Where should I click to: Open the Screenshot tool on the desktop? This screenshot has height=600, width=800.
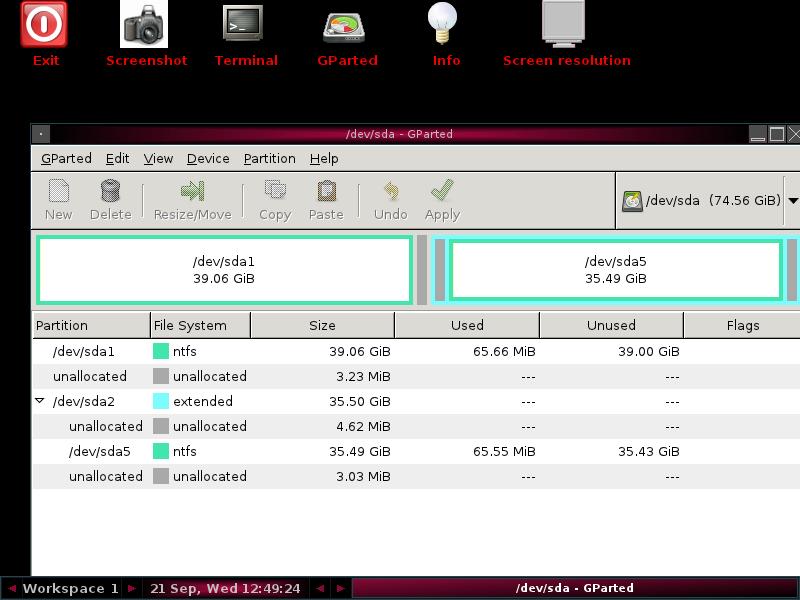coord(146,25)
